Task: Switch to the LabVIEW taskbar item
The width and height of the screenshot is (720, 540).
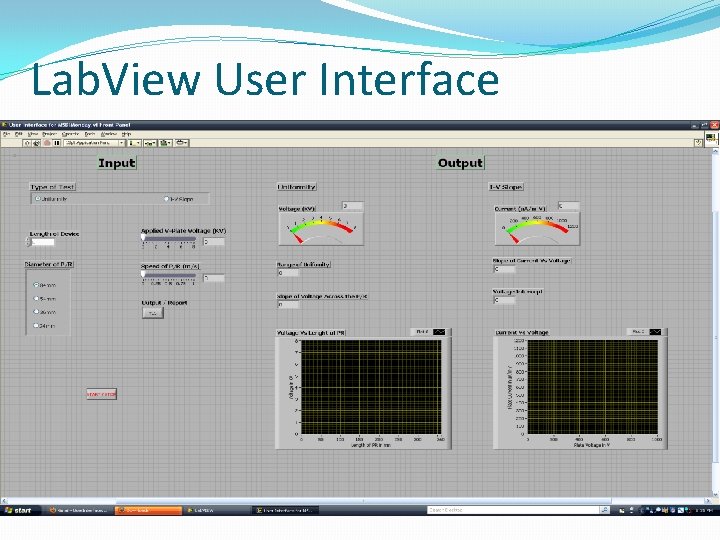Action: click(216, 510)
